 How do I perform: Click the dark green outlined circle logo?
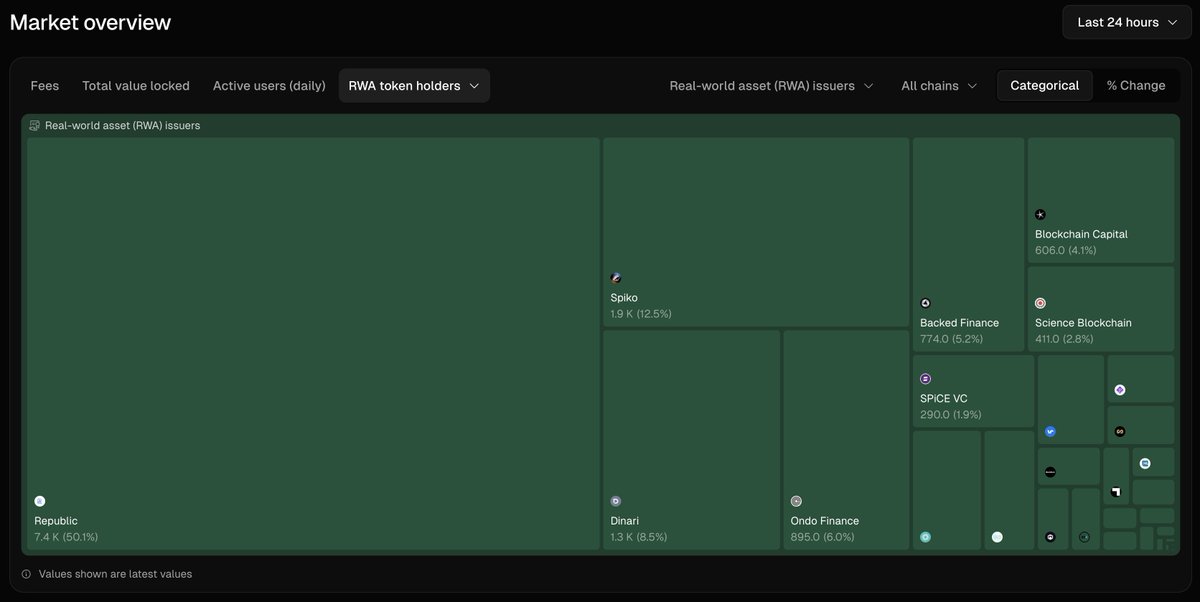(x=1084, y=537)
